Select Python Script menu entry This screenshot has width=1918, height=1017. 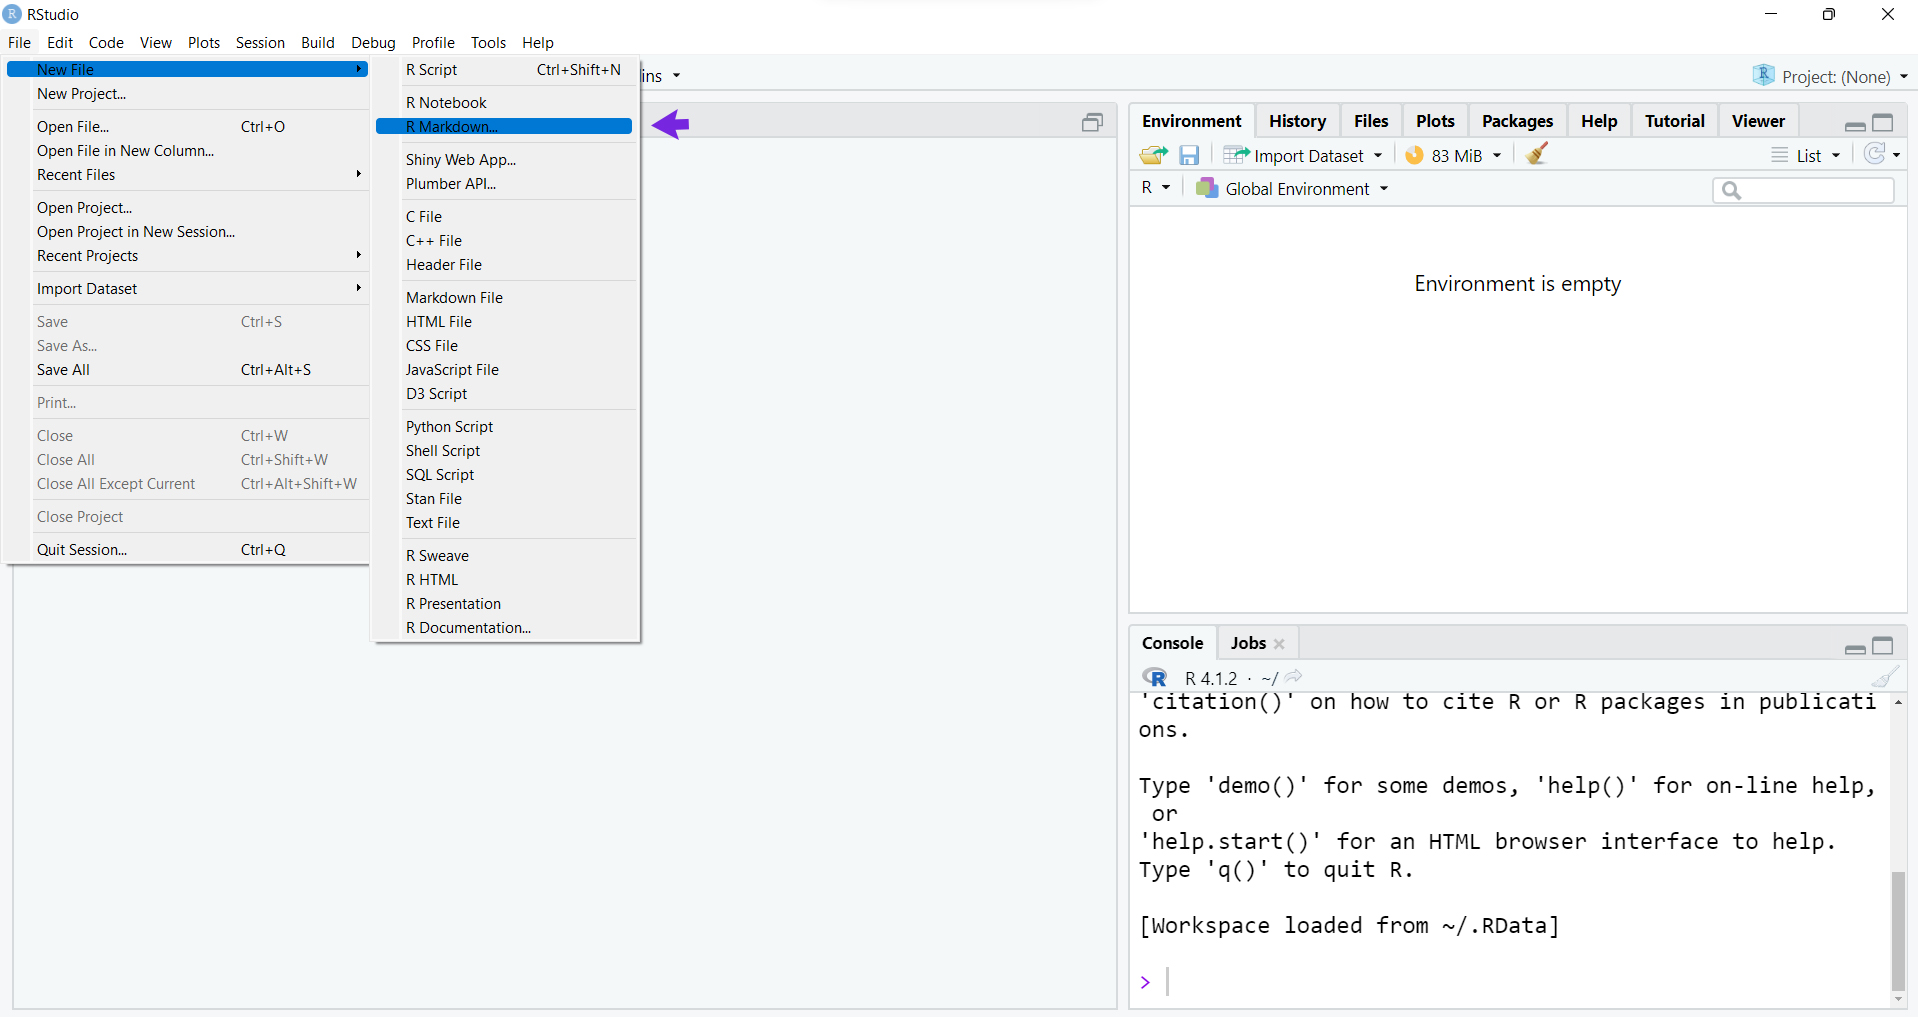point(504,427)
